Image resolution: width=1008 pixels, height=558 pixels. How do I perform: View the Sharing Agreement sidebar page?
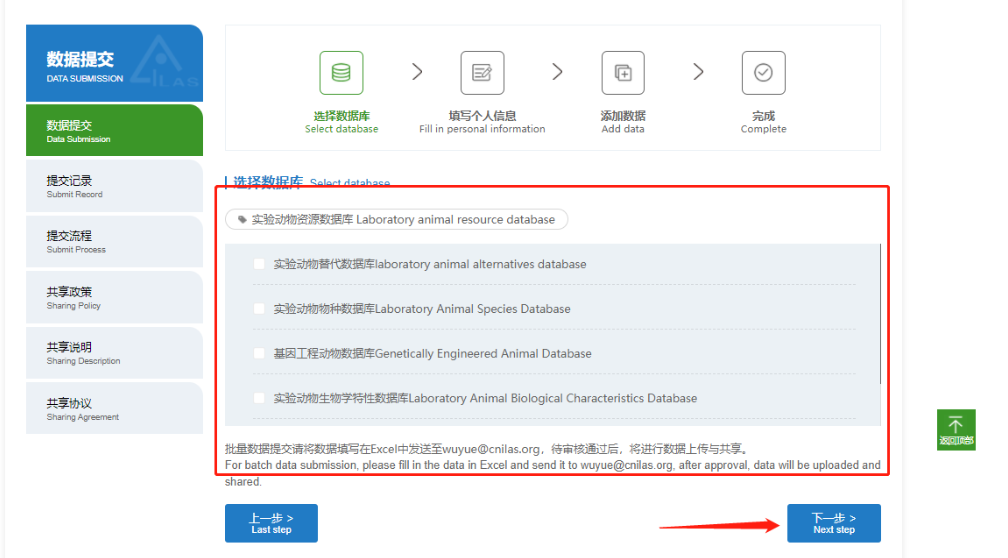(x=114, y=409)
